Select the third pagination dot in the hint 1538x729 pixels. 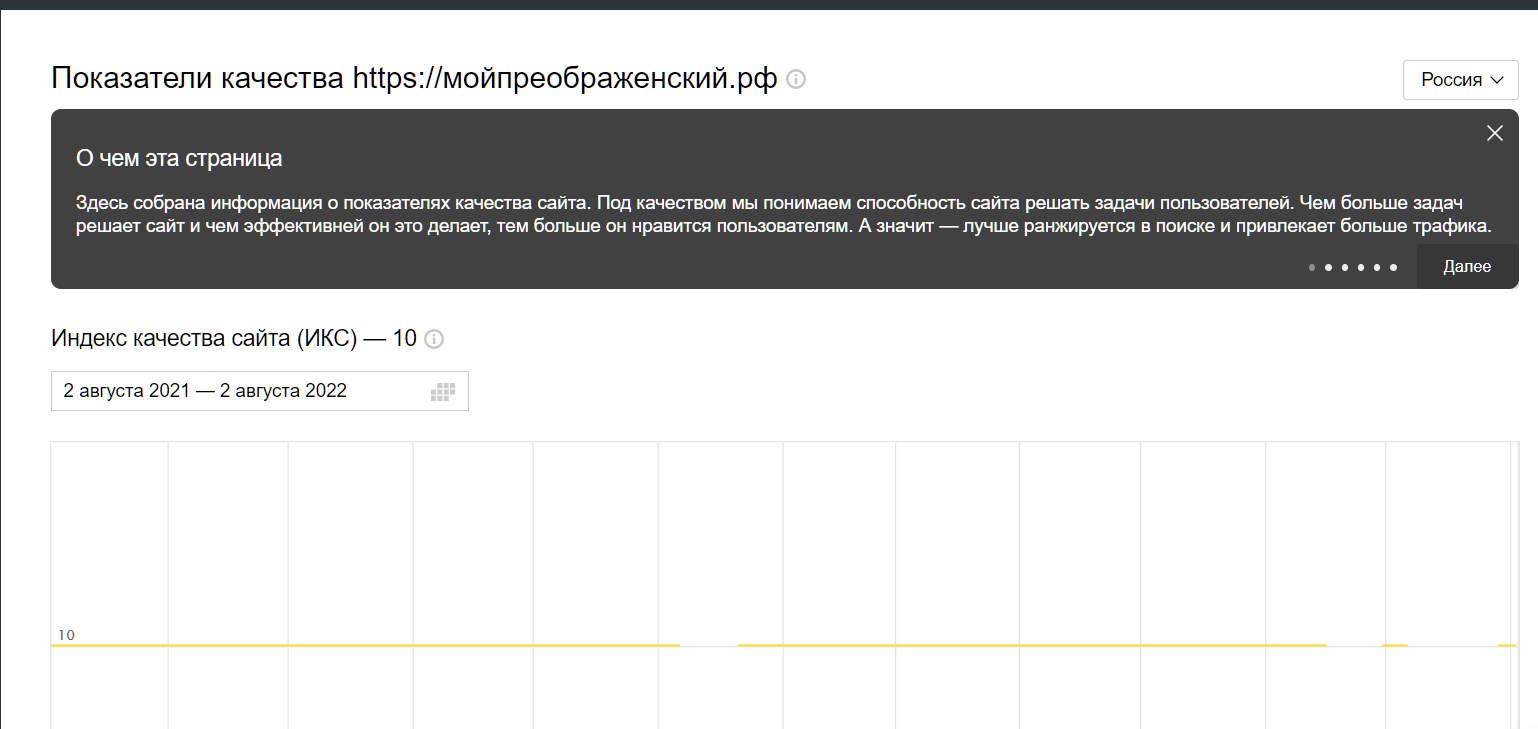[1344, 267]
